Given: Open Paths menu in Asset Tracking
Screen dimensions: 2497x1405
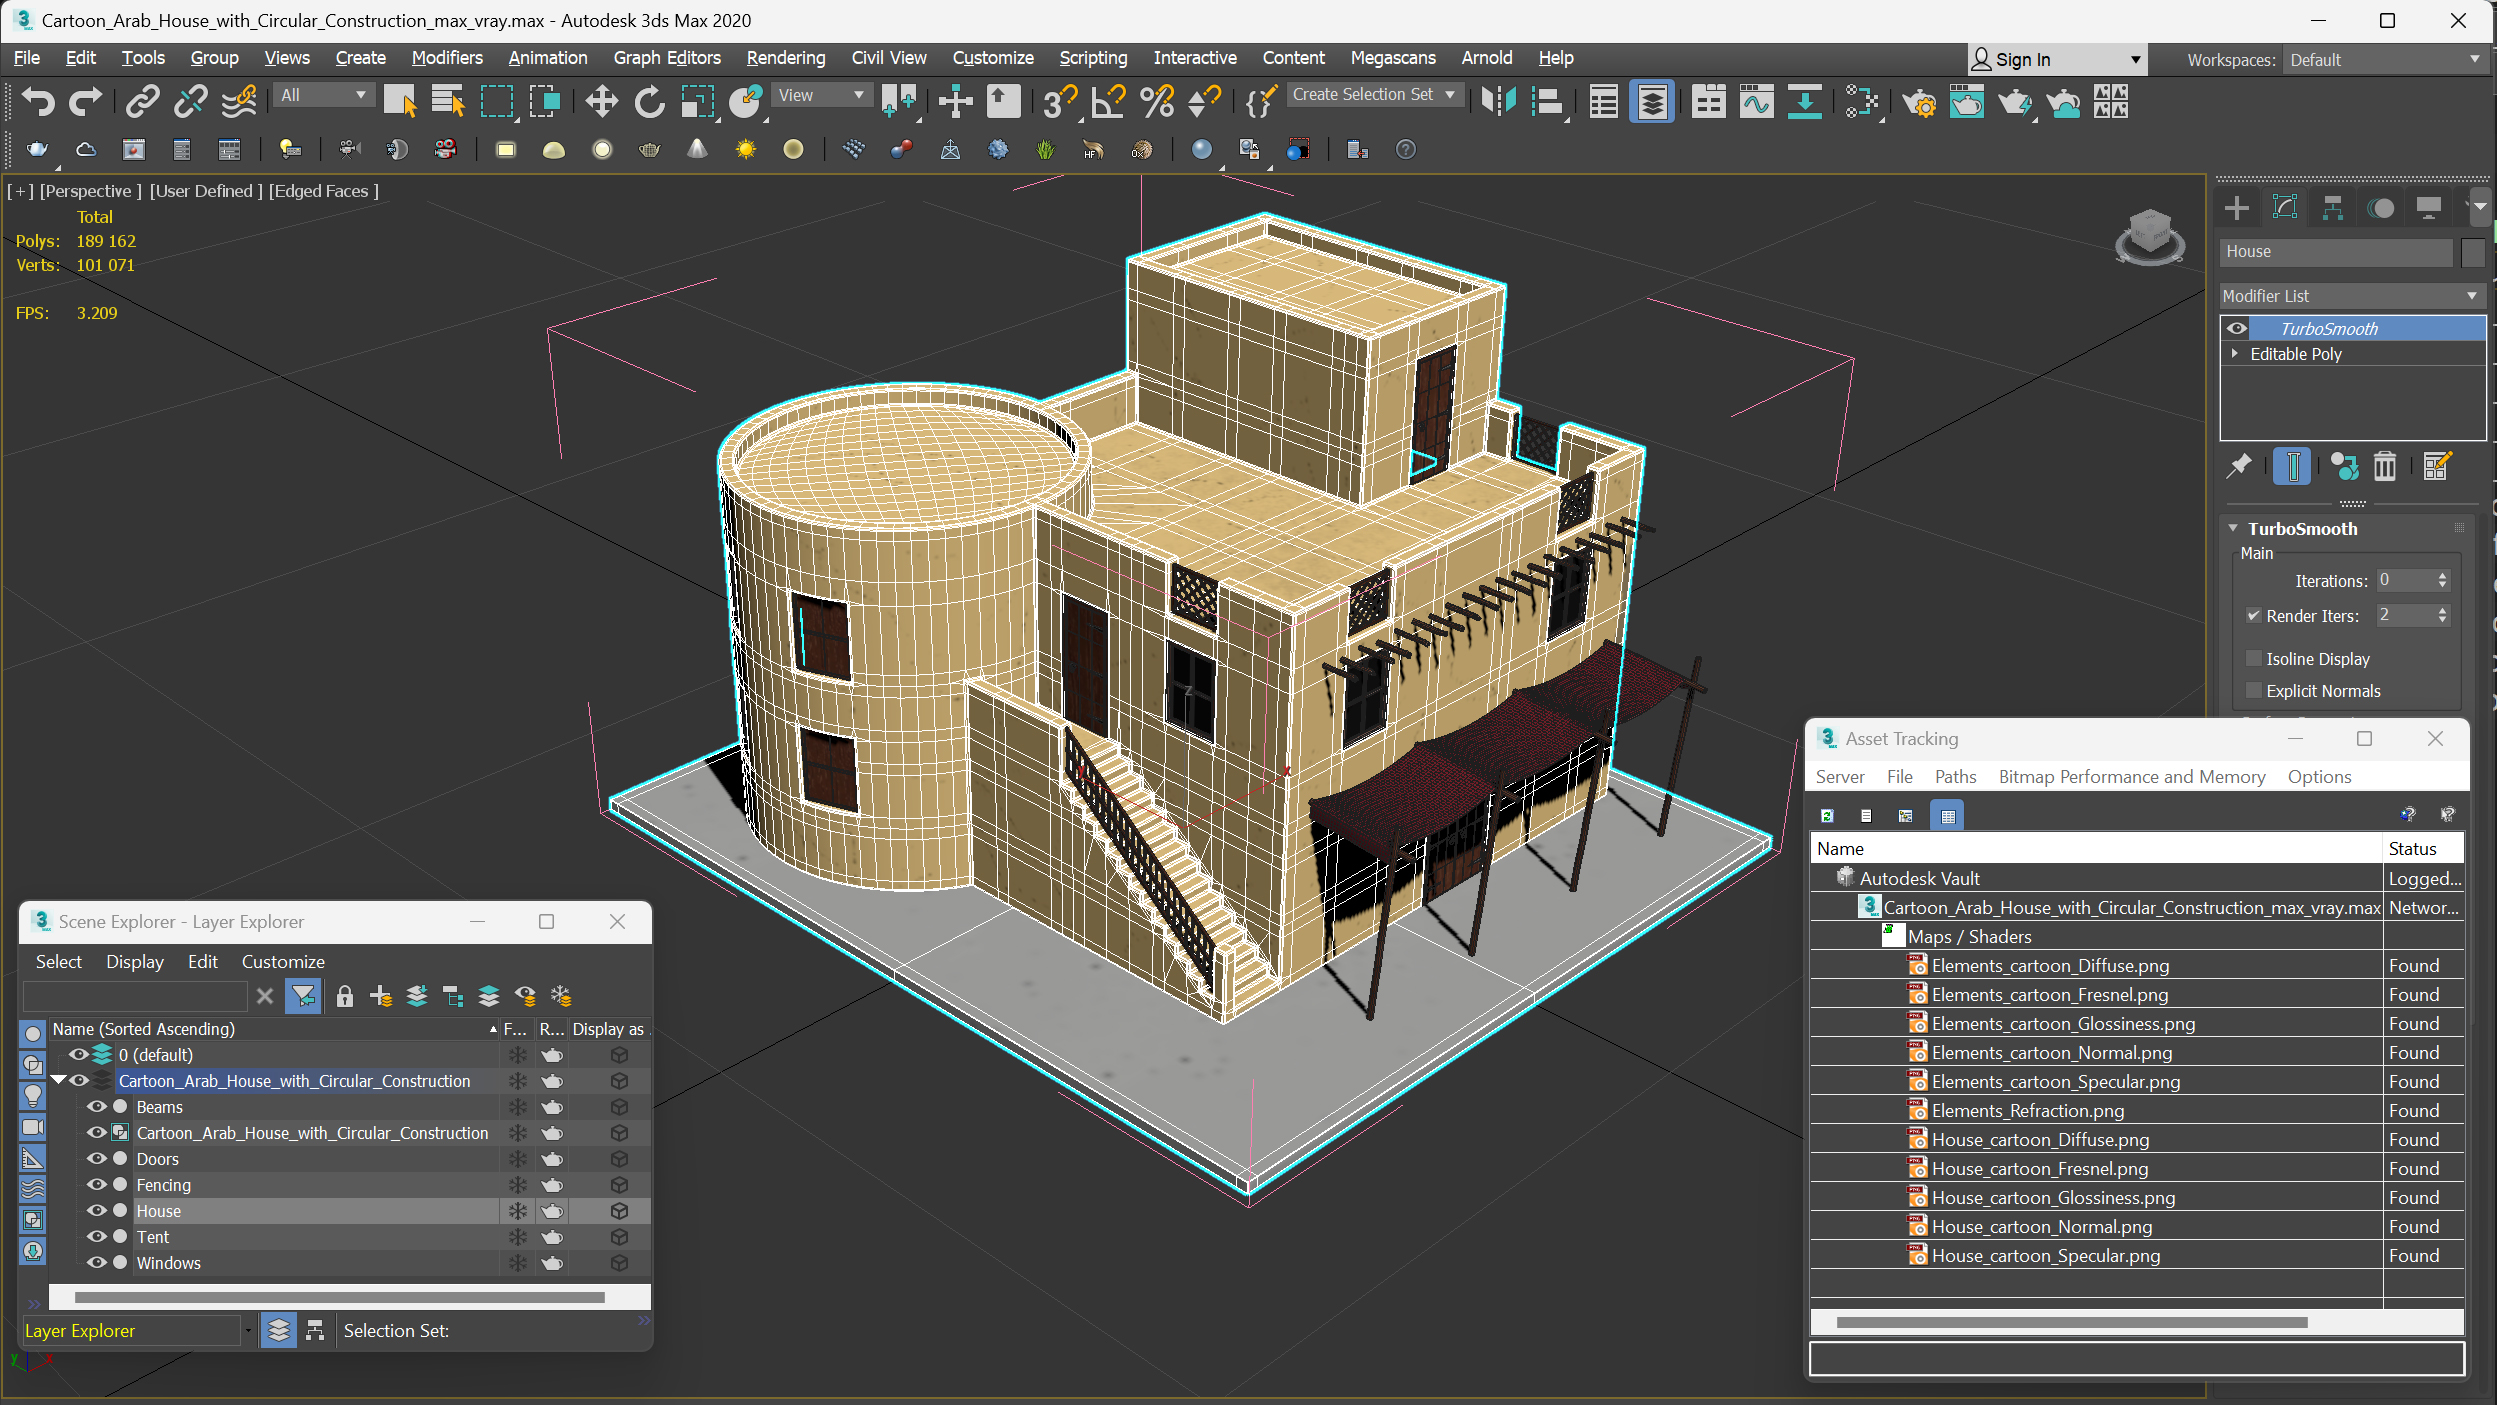Looking at the screenshot, I should [1955, 777].
